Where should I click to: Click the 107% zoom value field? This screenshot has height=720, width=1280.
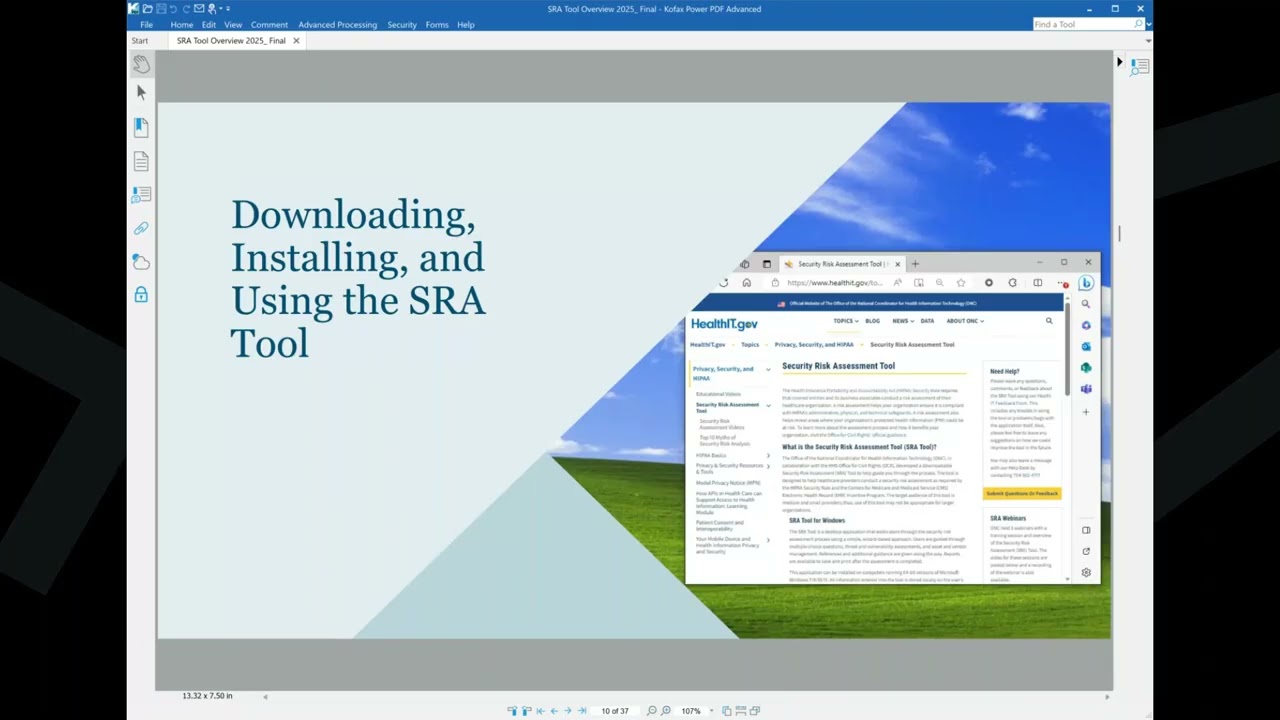[x=691, y=711]
